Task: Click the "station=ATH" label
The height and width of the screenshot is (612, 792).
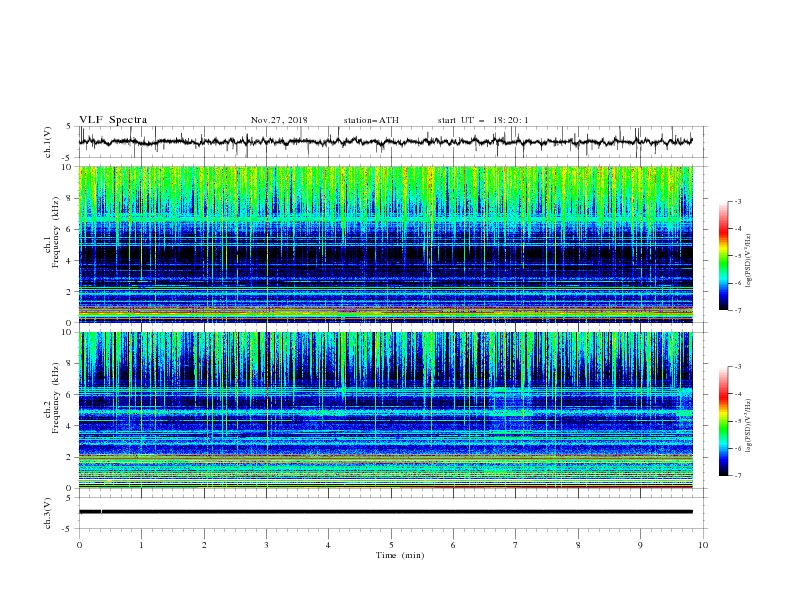Action: [x=371, y=120]
